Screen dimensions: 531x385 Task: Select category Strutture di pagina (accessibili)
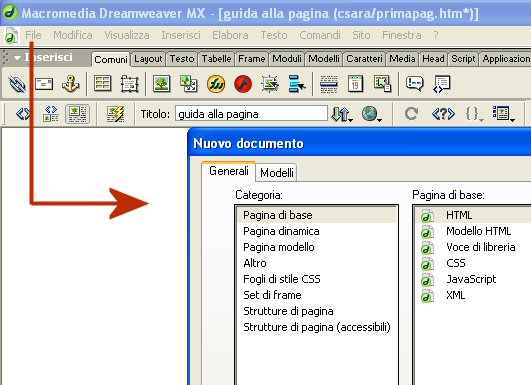click(317, 327)
